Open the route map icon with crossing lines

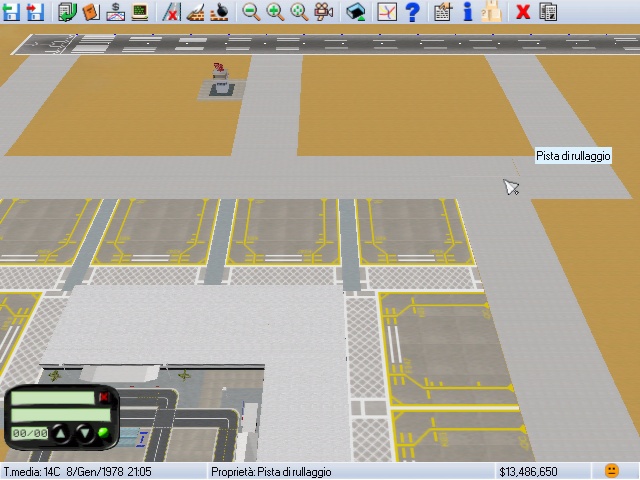pos(386,11)
